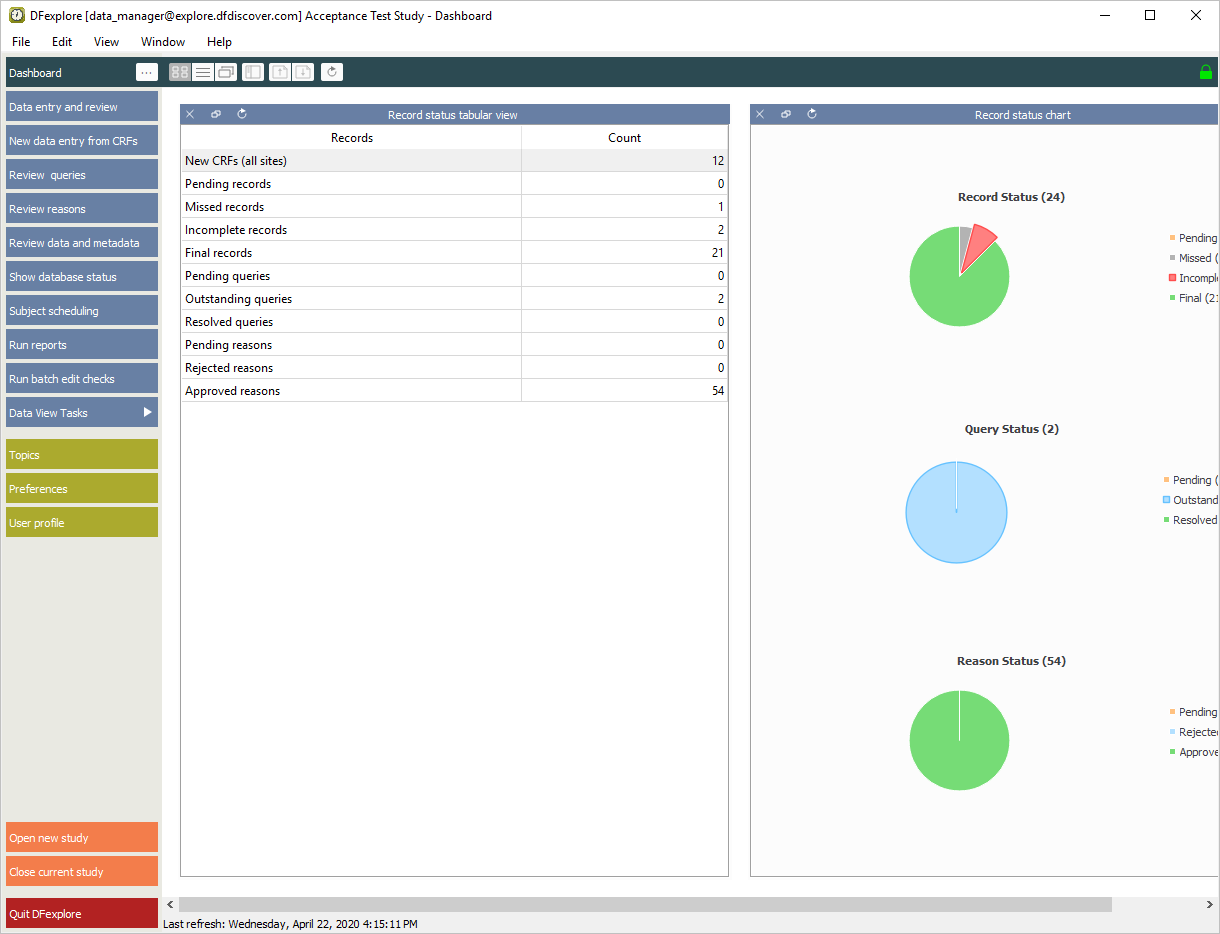Select the list layout icon in toolbar
Image resolution: width=1220 pixels, height=934 pixels.
pyautogui.click(x=203, y=72)
